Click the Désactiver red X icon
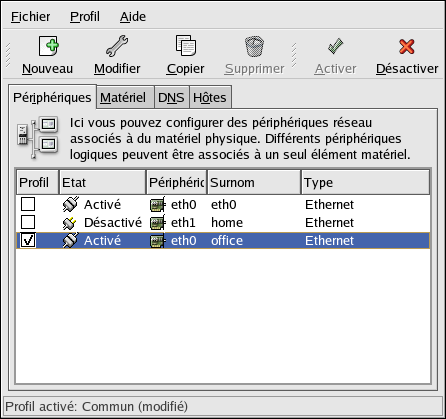This screenshot has height=419, width=446. click(x=407, y=46)
